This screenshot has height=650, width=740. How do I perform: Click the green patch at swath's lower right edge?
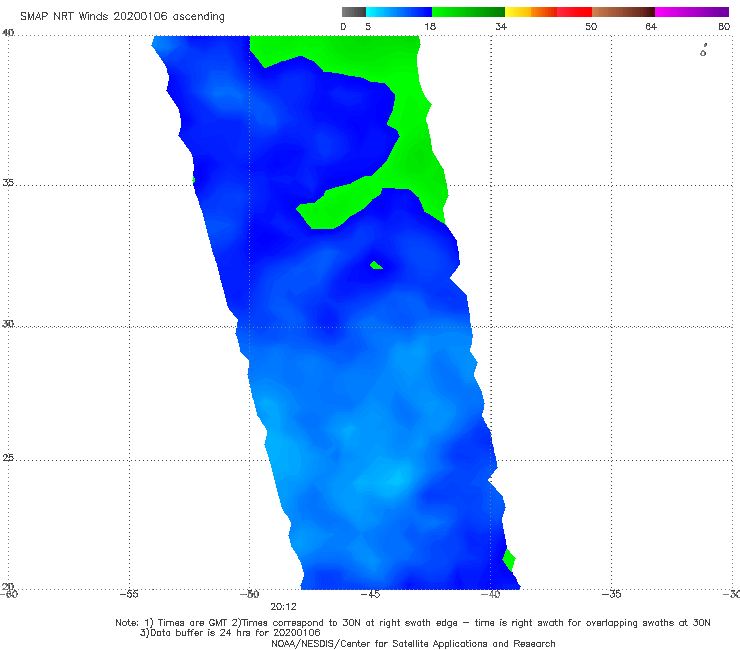[509, 560]
